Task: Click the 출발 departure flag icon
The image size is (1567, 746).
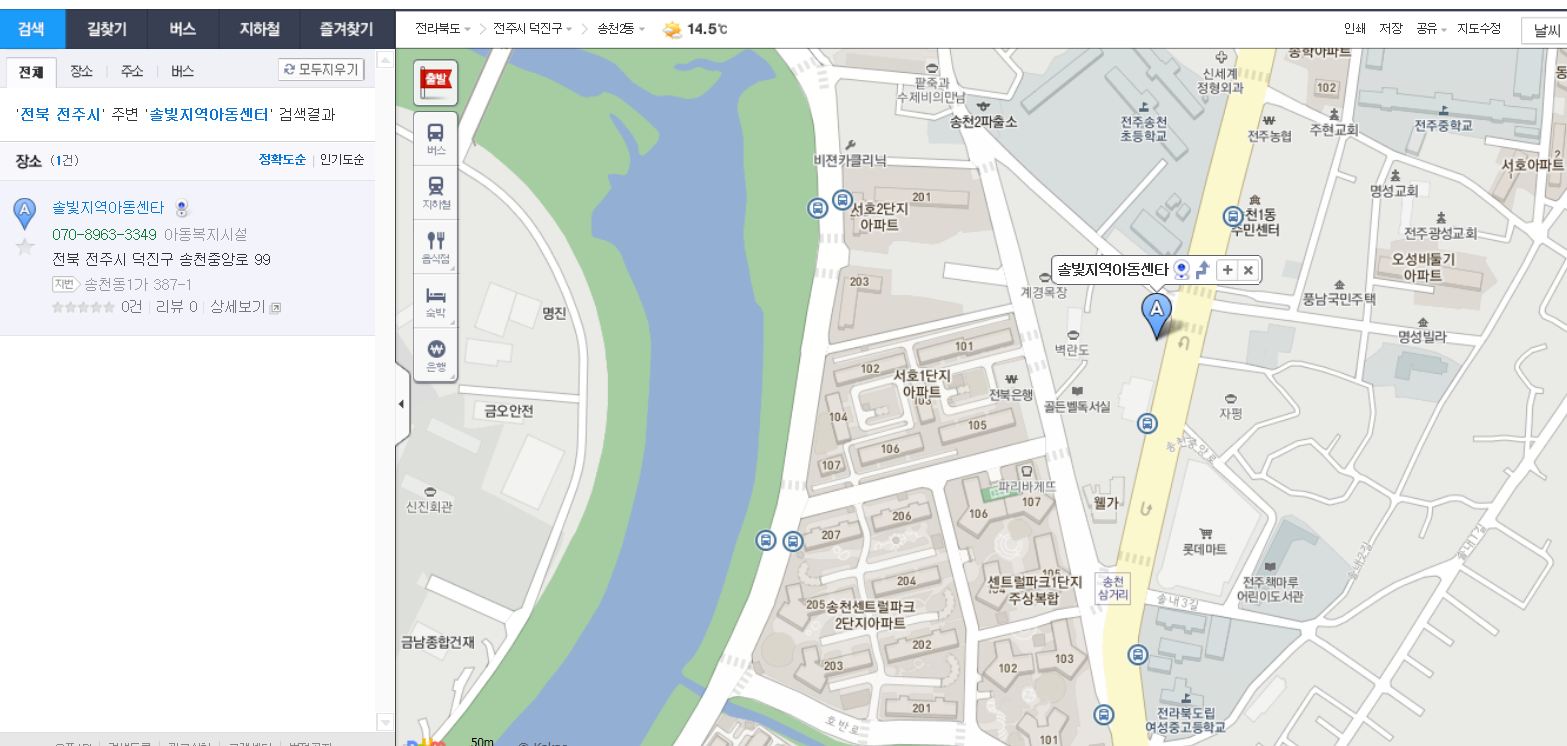Action: [x=436, y=81]
